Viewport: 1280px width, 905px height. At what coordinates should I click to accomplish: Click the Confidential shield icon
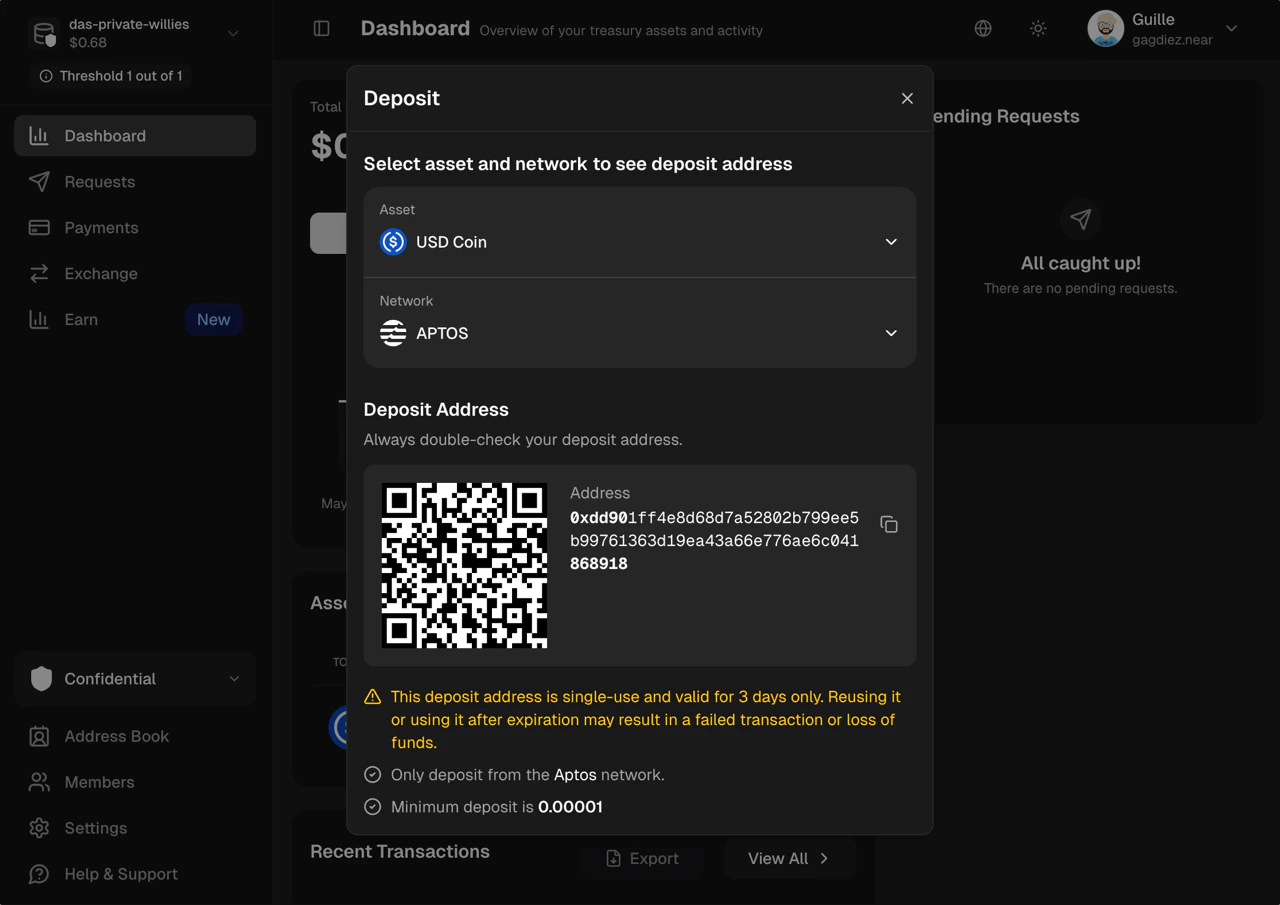click(41, 679)
